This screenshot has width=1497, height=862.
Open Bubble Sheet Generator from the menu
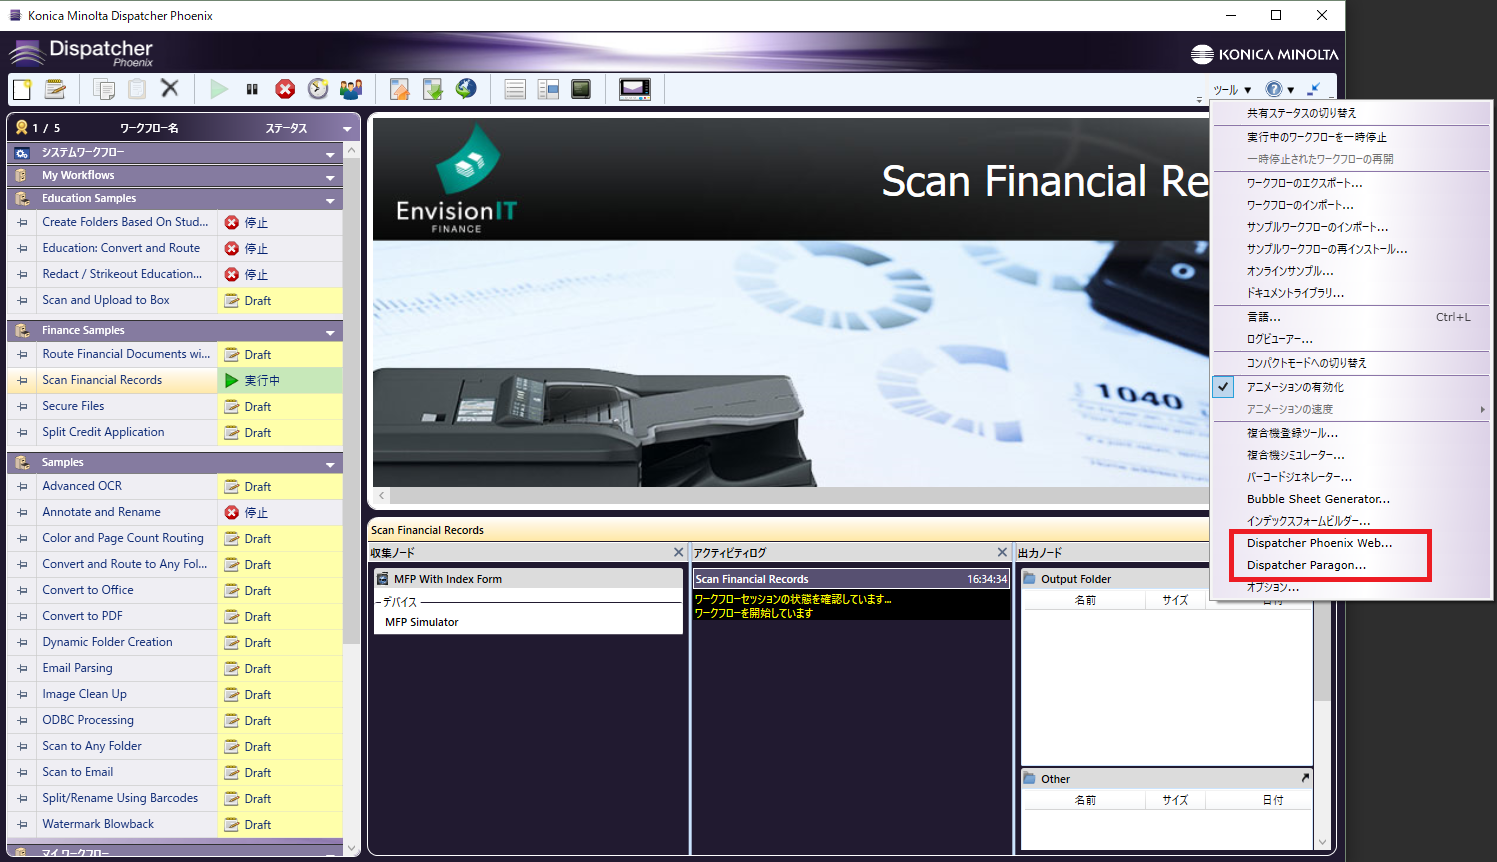pos(1350,499)
